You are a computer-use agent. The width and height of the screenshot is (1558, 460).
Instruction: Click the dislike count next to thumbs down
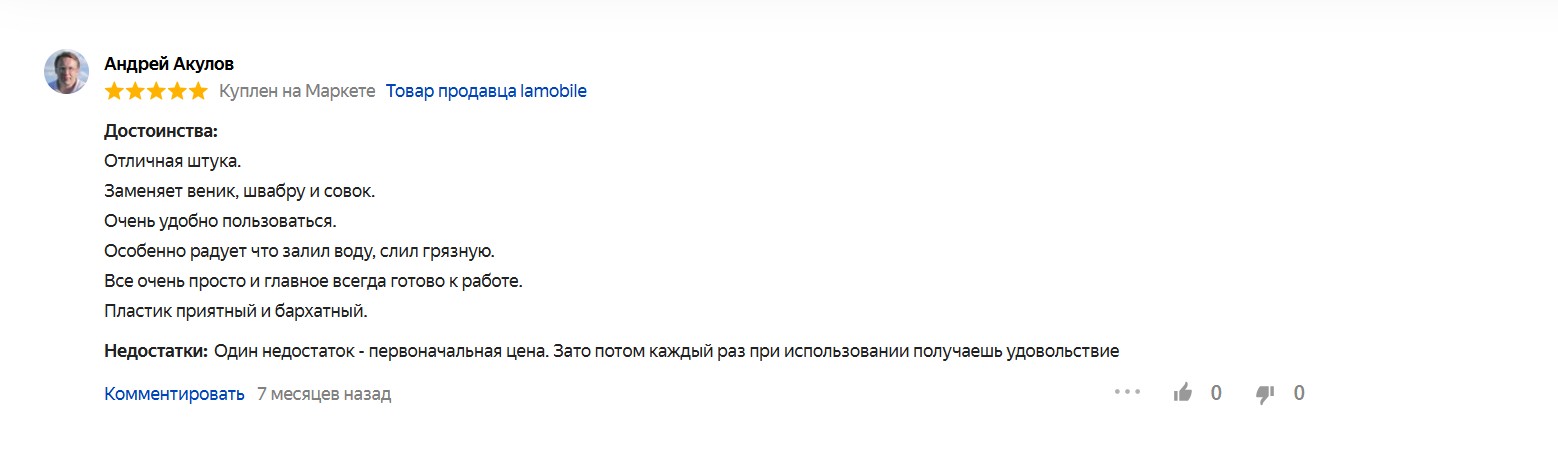point(1299,393)
